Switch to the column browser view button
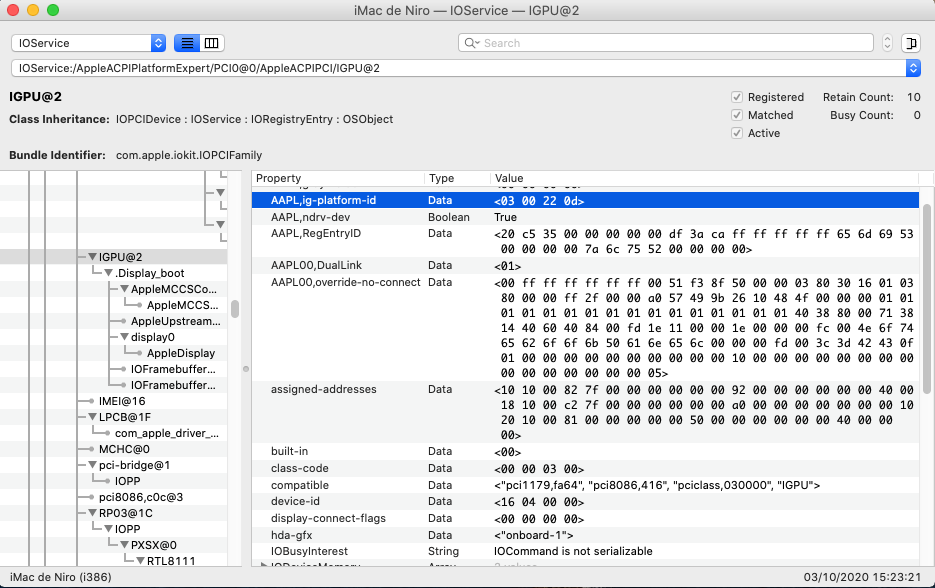This screenshot has width=935, height=588. tap(212, 43)
